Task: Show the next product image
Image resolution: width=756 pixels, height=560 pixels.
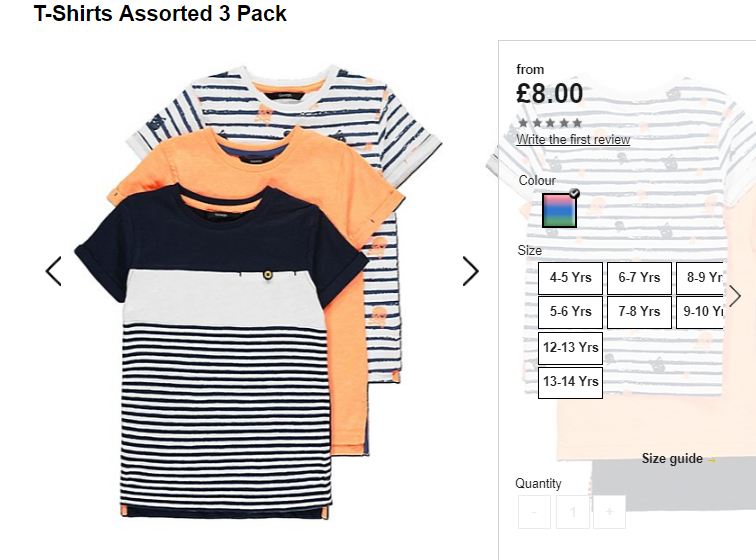Action: (x=471, y=271)
